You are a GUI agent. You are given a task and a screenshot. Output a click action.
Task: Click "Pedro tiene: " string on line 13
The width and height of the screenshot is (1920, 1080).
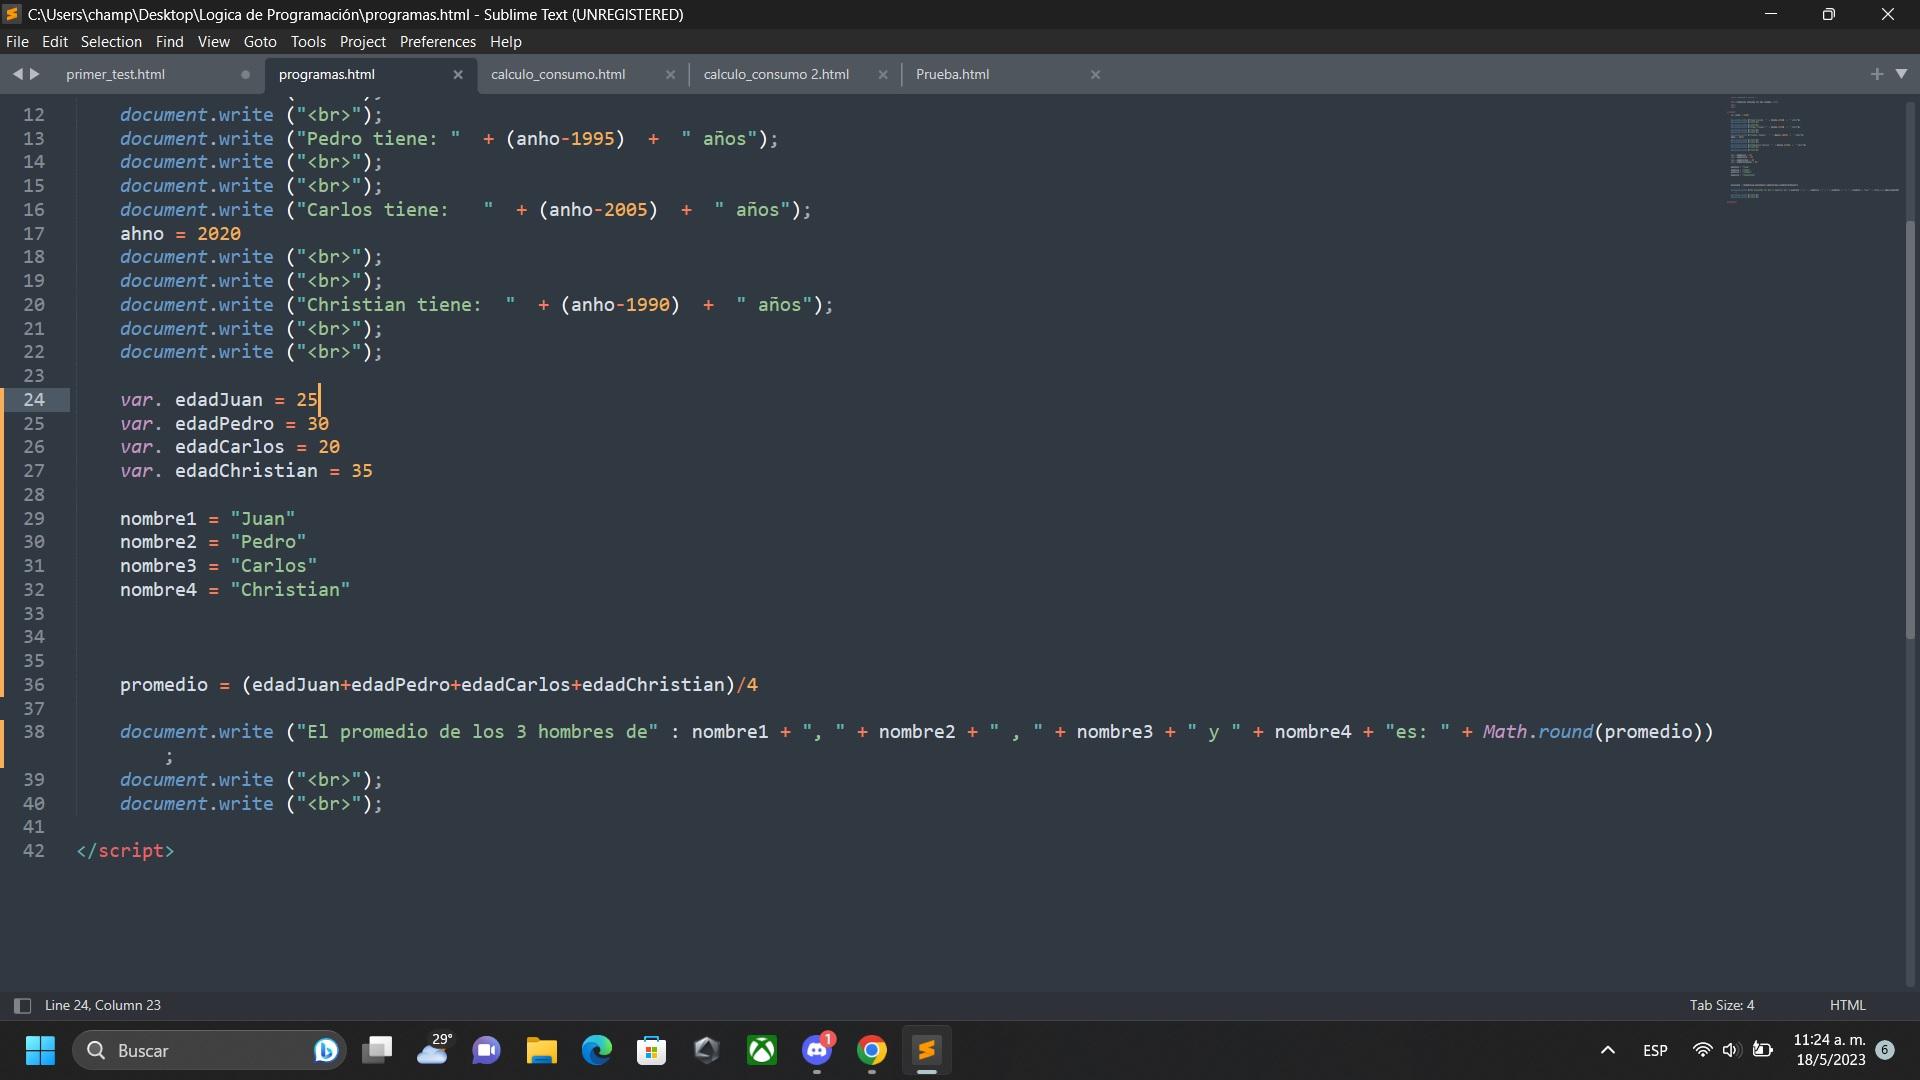pyautogui.click(x=378, y=138)
